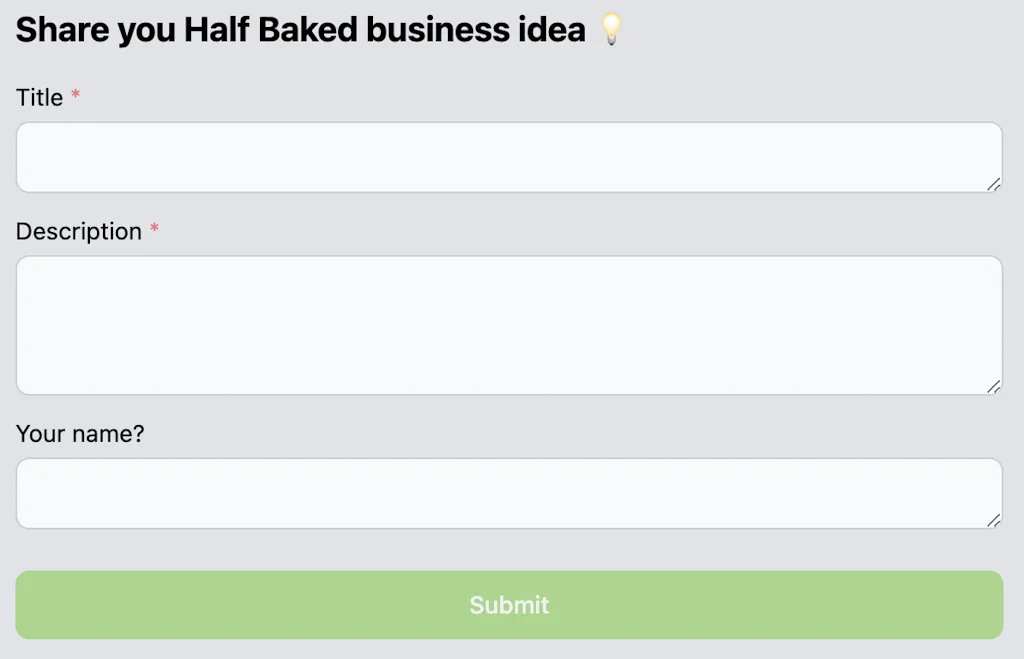Click the resize handle on name field
This screenshot has height=659, width=1024.
[x=994, y=520]
